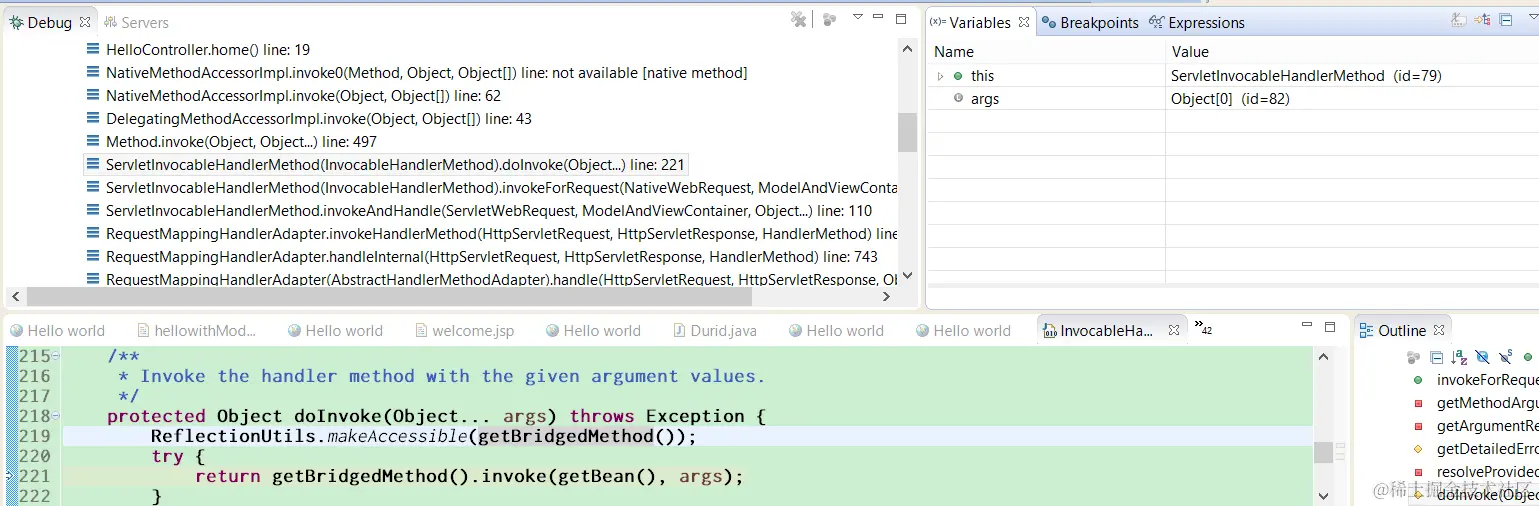Image resolution: width=1539 pixels, height=506 pixels.
Task: Open the Debug view menu triangle
Action: click(857, 17)
